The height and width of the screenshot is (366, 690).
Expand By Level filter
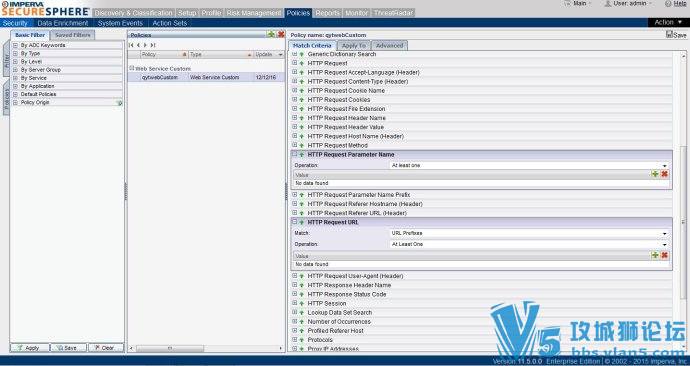tap(15, 62)
